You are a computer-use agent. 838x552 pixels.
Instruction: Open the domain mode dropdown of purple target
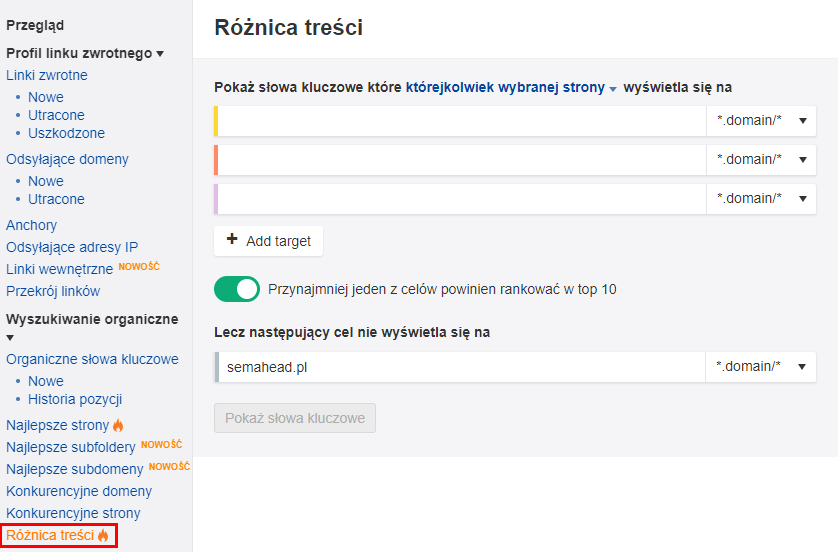pyautogui.click(x=761, y=199)
